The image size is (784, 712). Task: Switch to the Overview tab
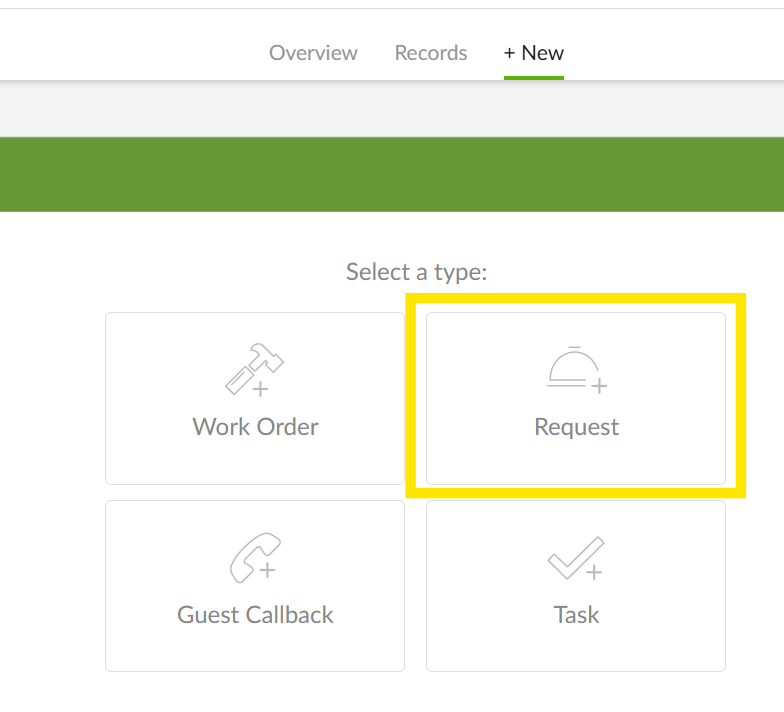313,53
